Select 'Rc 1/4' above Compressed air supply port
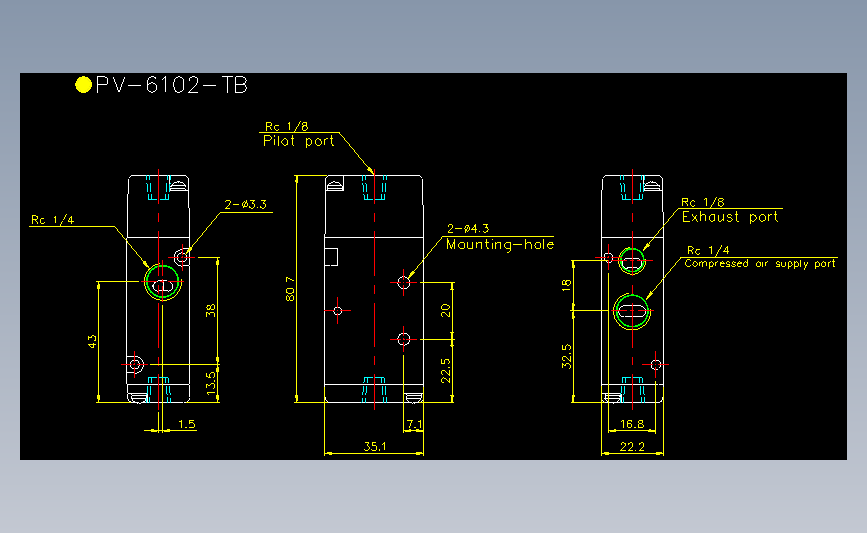 [708, 250]
